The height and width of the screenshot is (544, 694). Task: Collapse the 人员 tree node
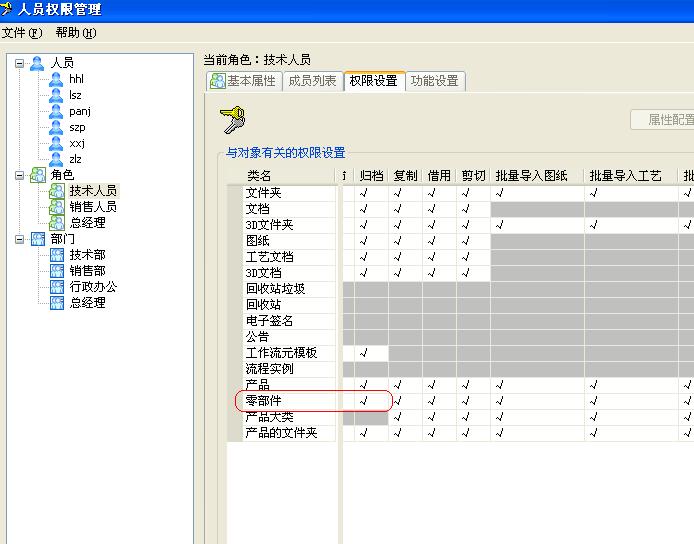point(21,63)
